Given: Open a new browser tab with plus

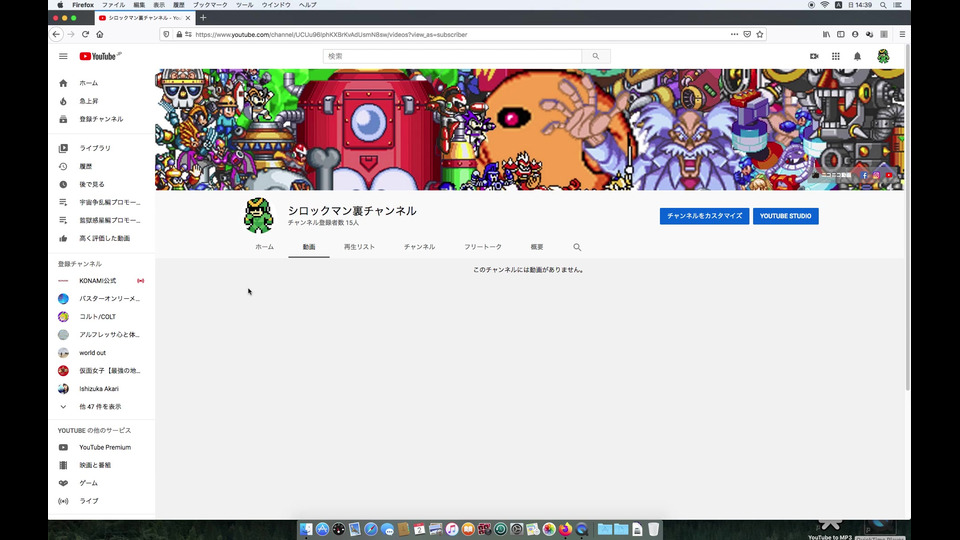Looking at the screenshot, I should click(x=203, y=18).
